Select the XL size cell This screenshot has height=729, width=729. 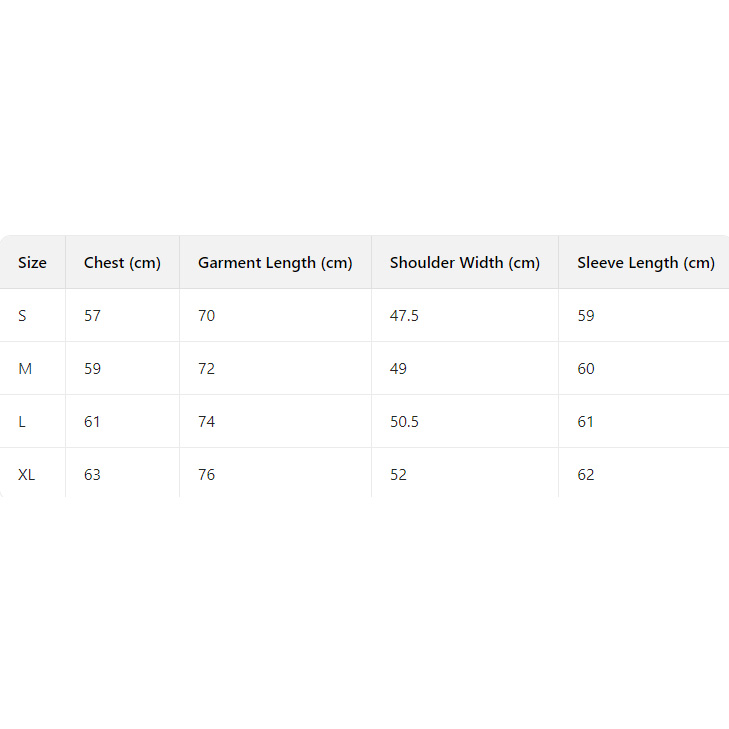(27, 475)
